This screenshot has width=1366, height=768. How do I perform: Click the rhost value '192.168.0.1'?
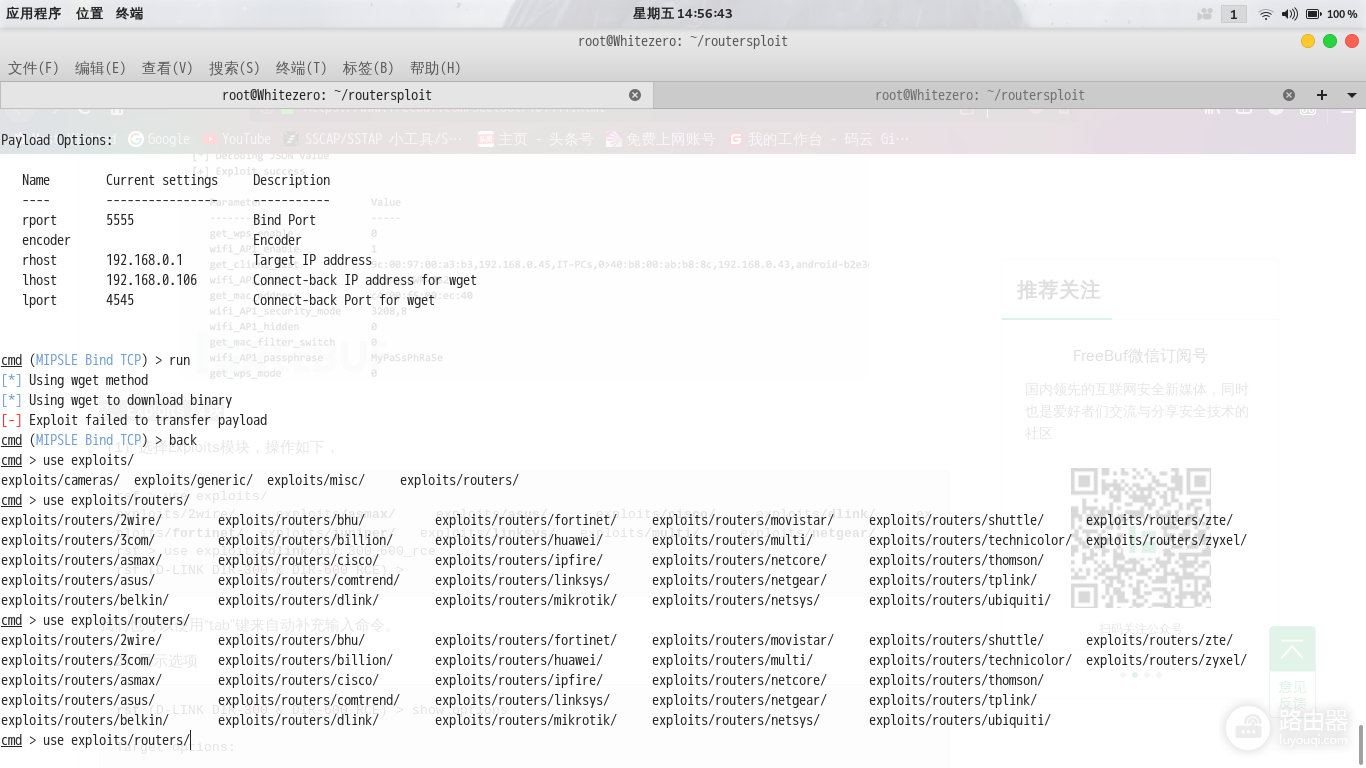coord(145,260)
